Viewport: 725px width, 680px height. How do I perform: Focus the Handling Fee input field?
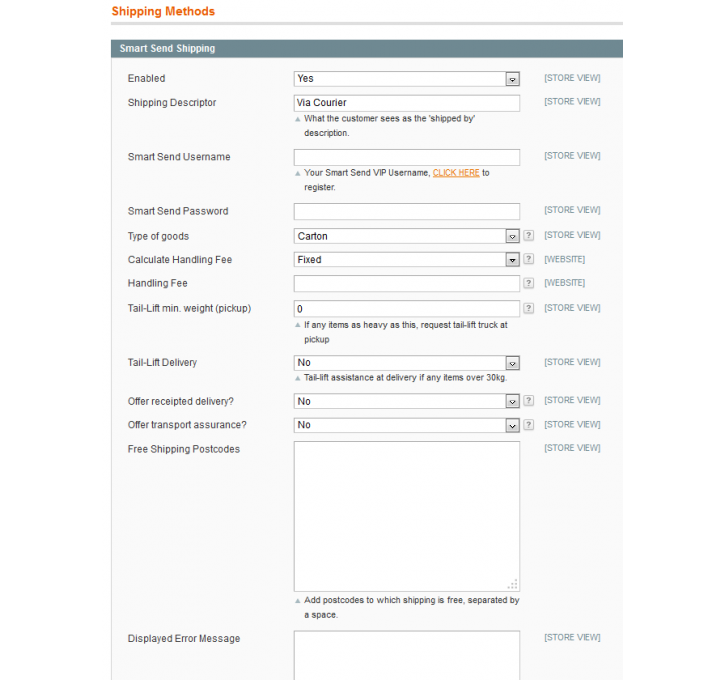point(406,283)
